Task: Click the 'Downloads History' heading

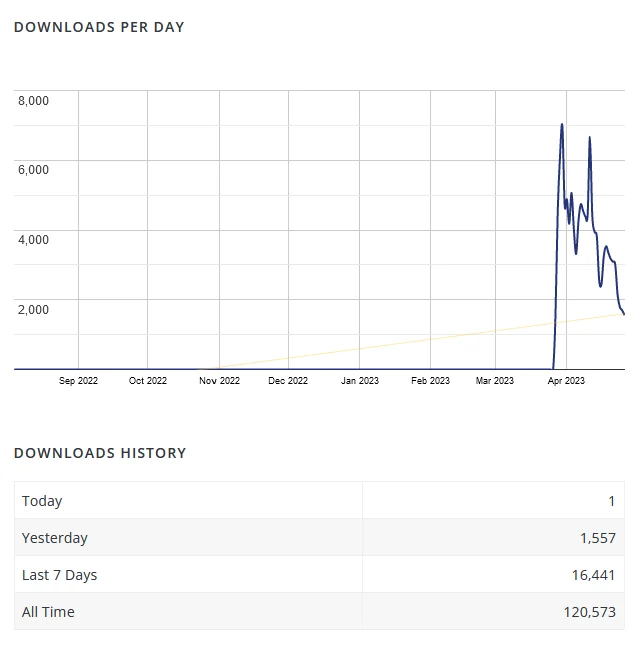Action: click(x=100, y=453)
